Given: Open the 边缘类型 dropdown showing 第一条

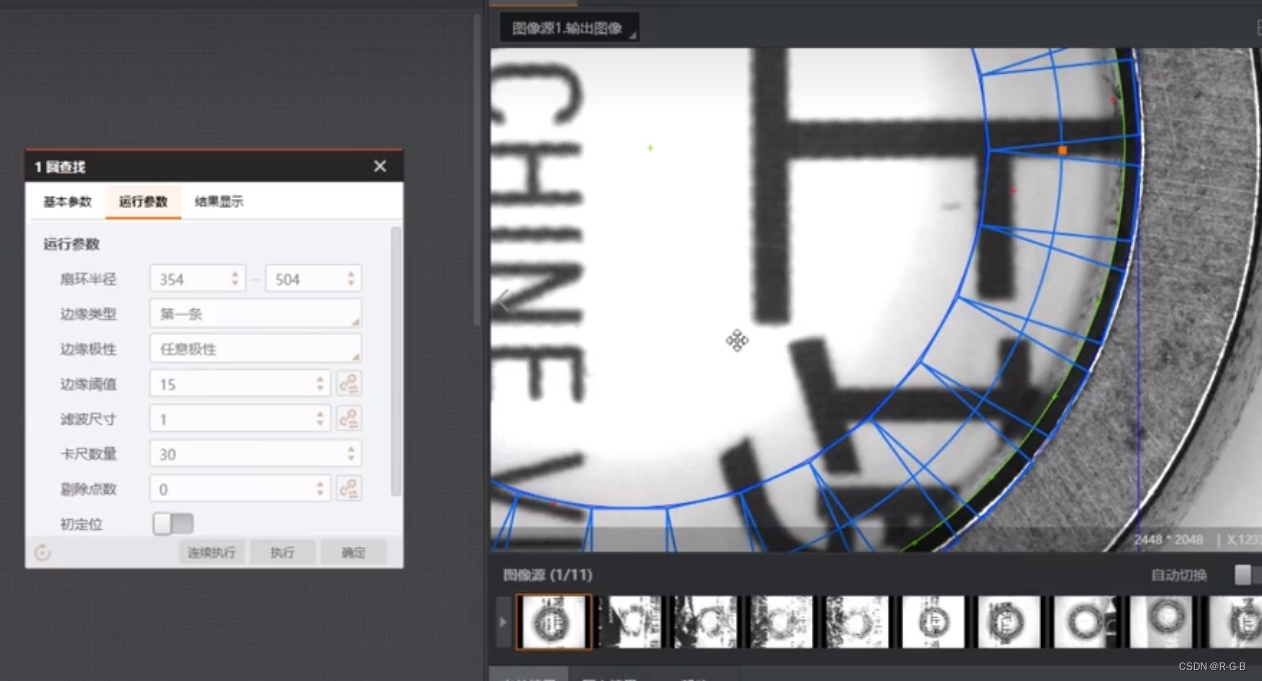Looking at the screenshot, I should tap(255, 314).
